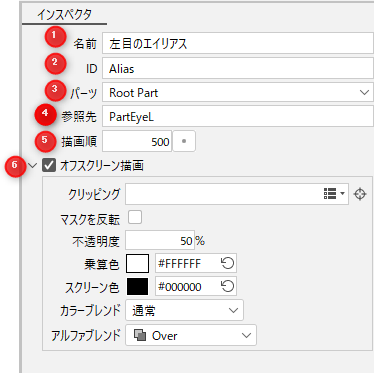374x373 pixels.
Task: Toggle the オフスクリーン描画 checkbox
Action: (x=49, y=165)
